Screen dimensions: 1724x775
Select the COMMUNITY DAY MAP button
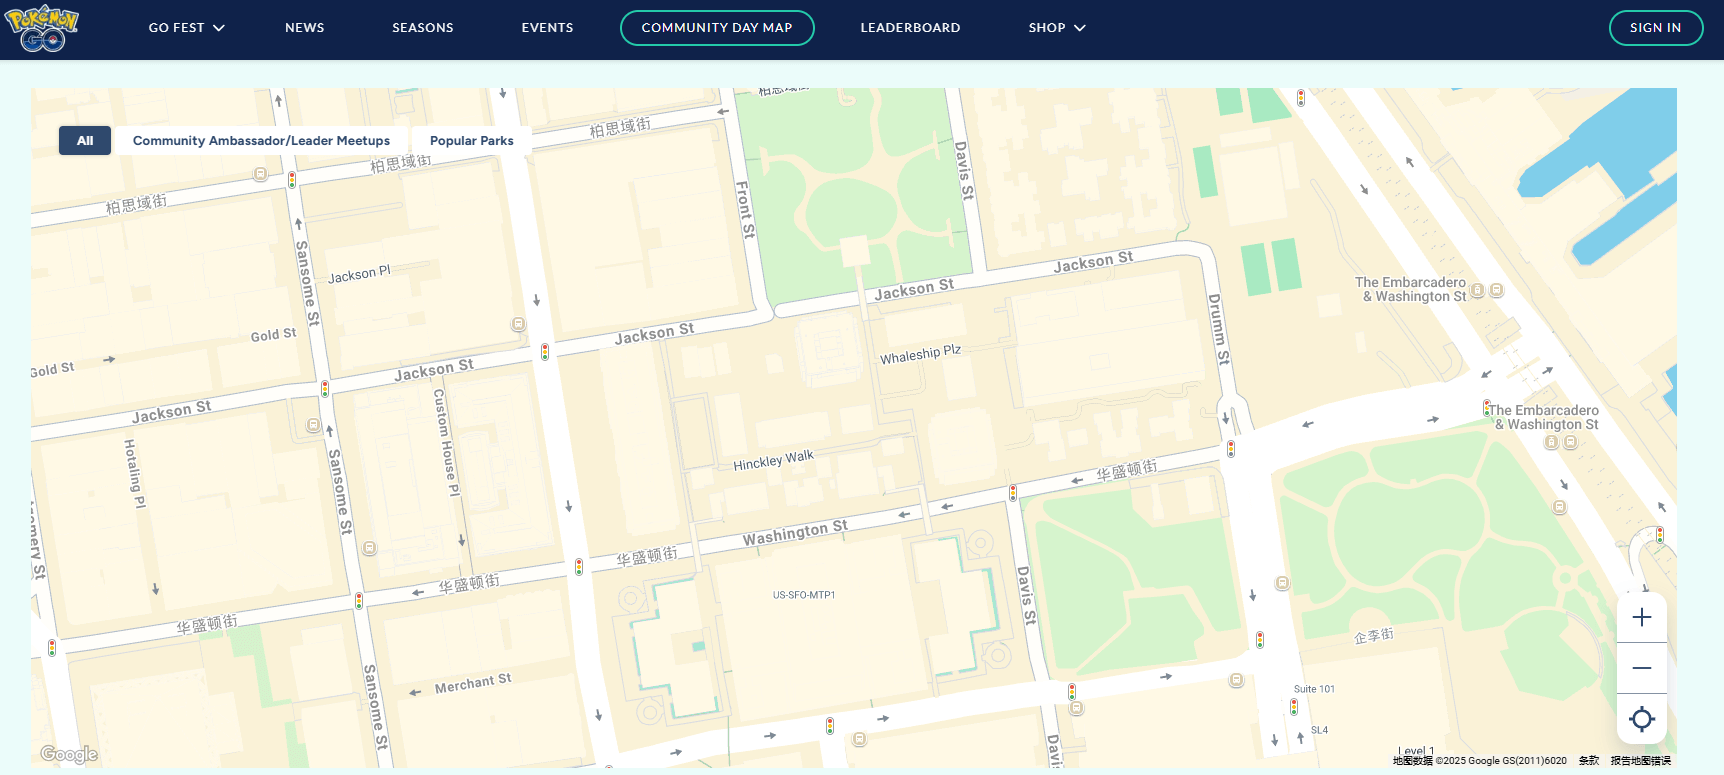click(716, 28)
